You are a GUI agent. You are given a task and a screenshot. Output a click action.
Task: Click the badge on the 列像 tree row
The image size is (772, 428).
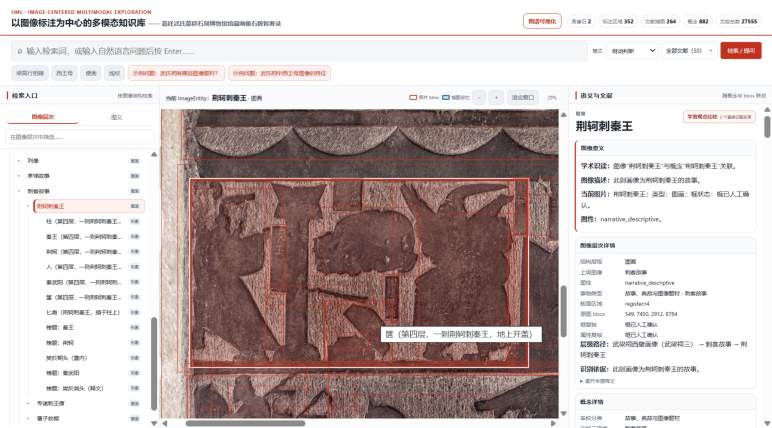(x=134, y=161)
